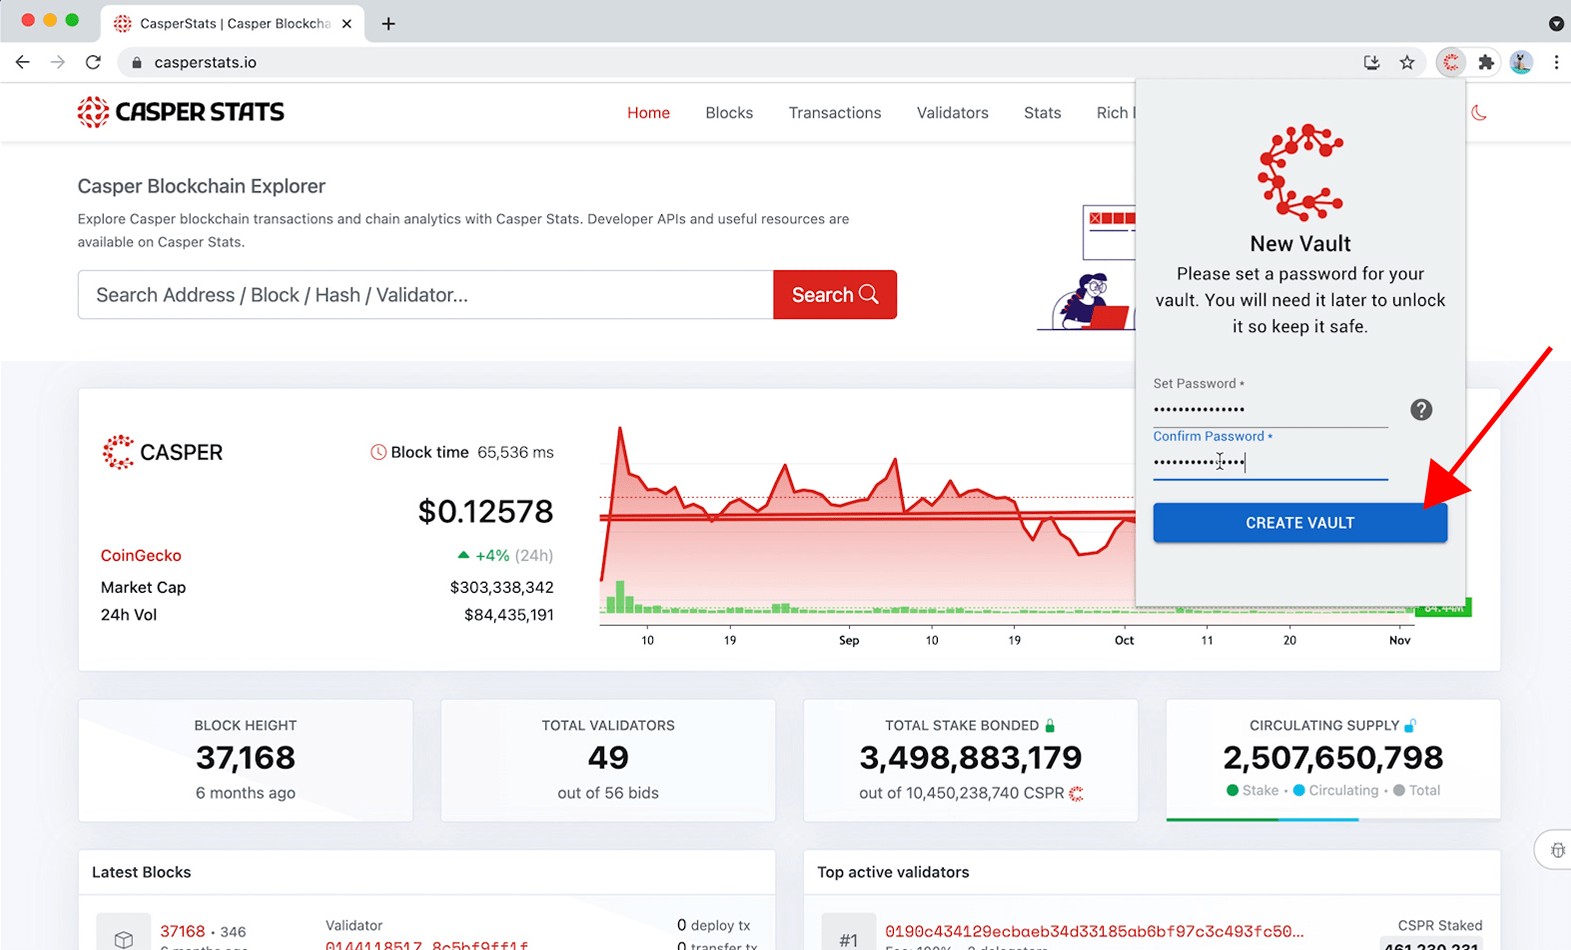Reload the page with the refresh icon
The height and width of the screenshot is (950, 1571).
coord(93,62)
